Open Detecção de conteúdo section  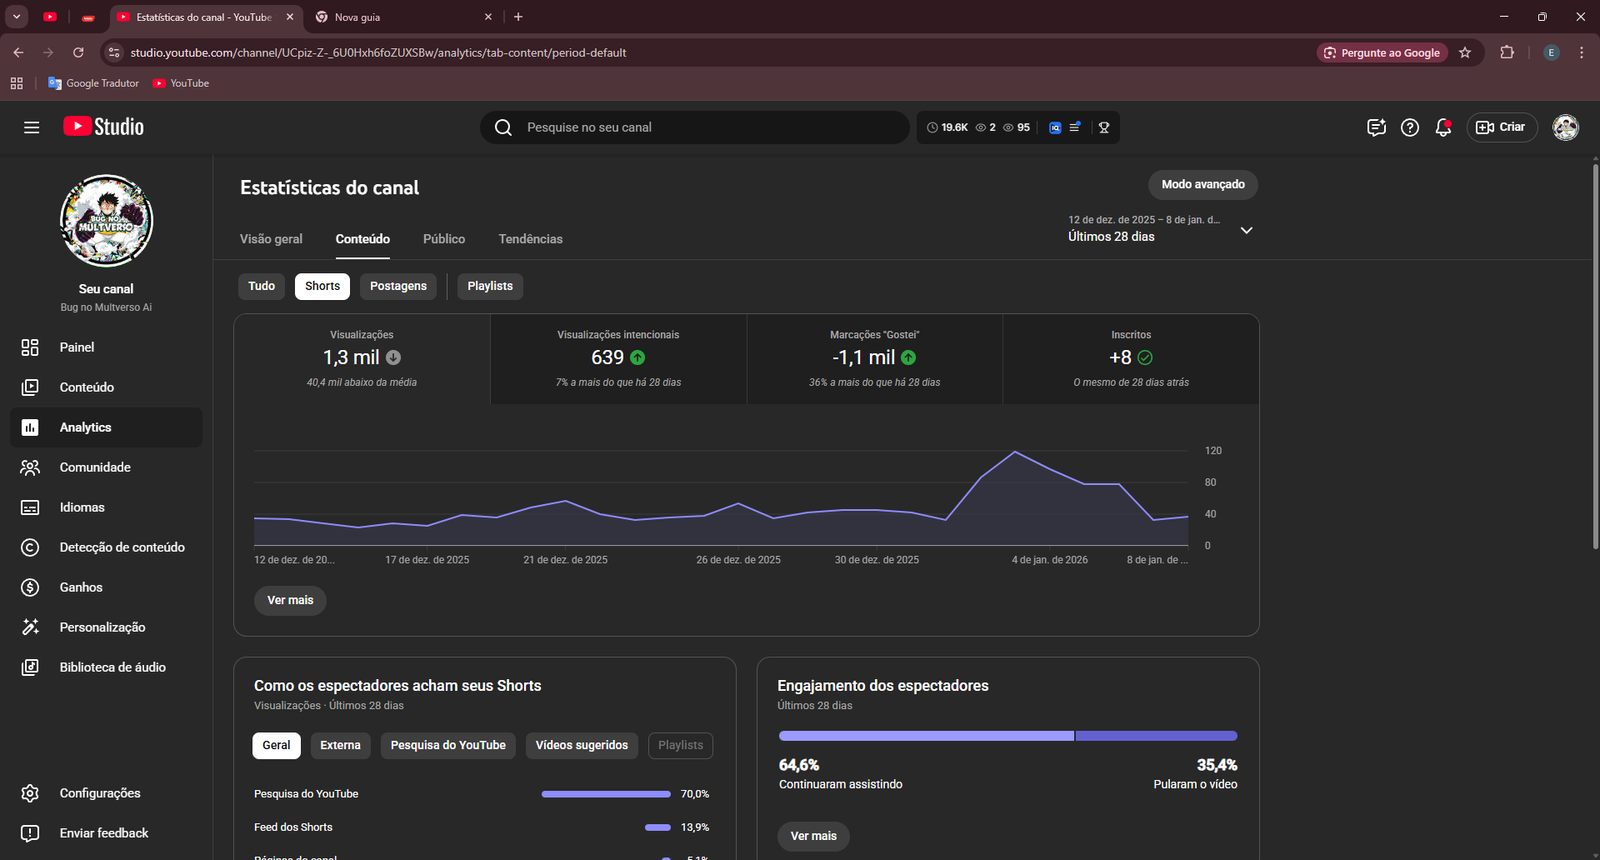pyautogui.click(x=121, y=547)
